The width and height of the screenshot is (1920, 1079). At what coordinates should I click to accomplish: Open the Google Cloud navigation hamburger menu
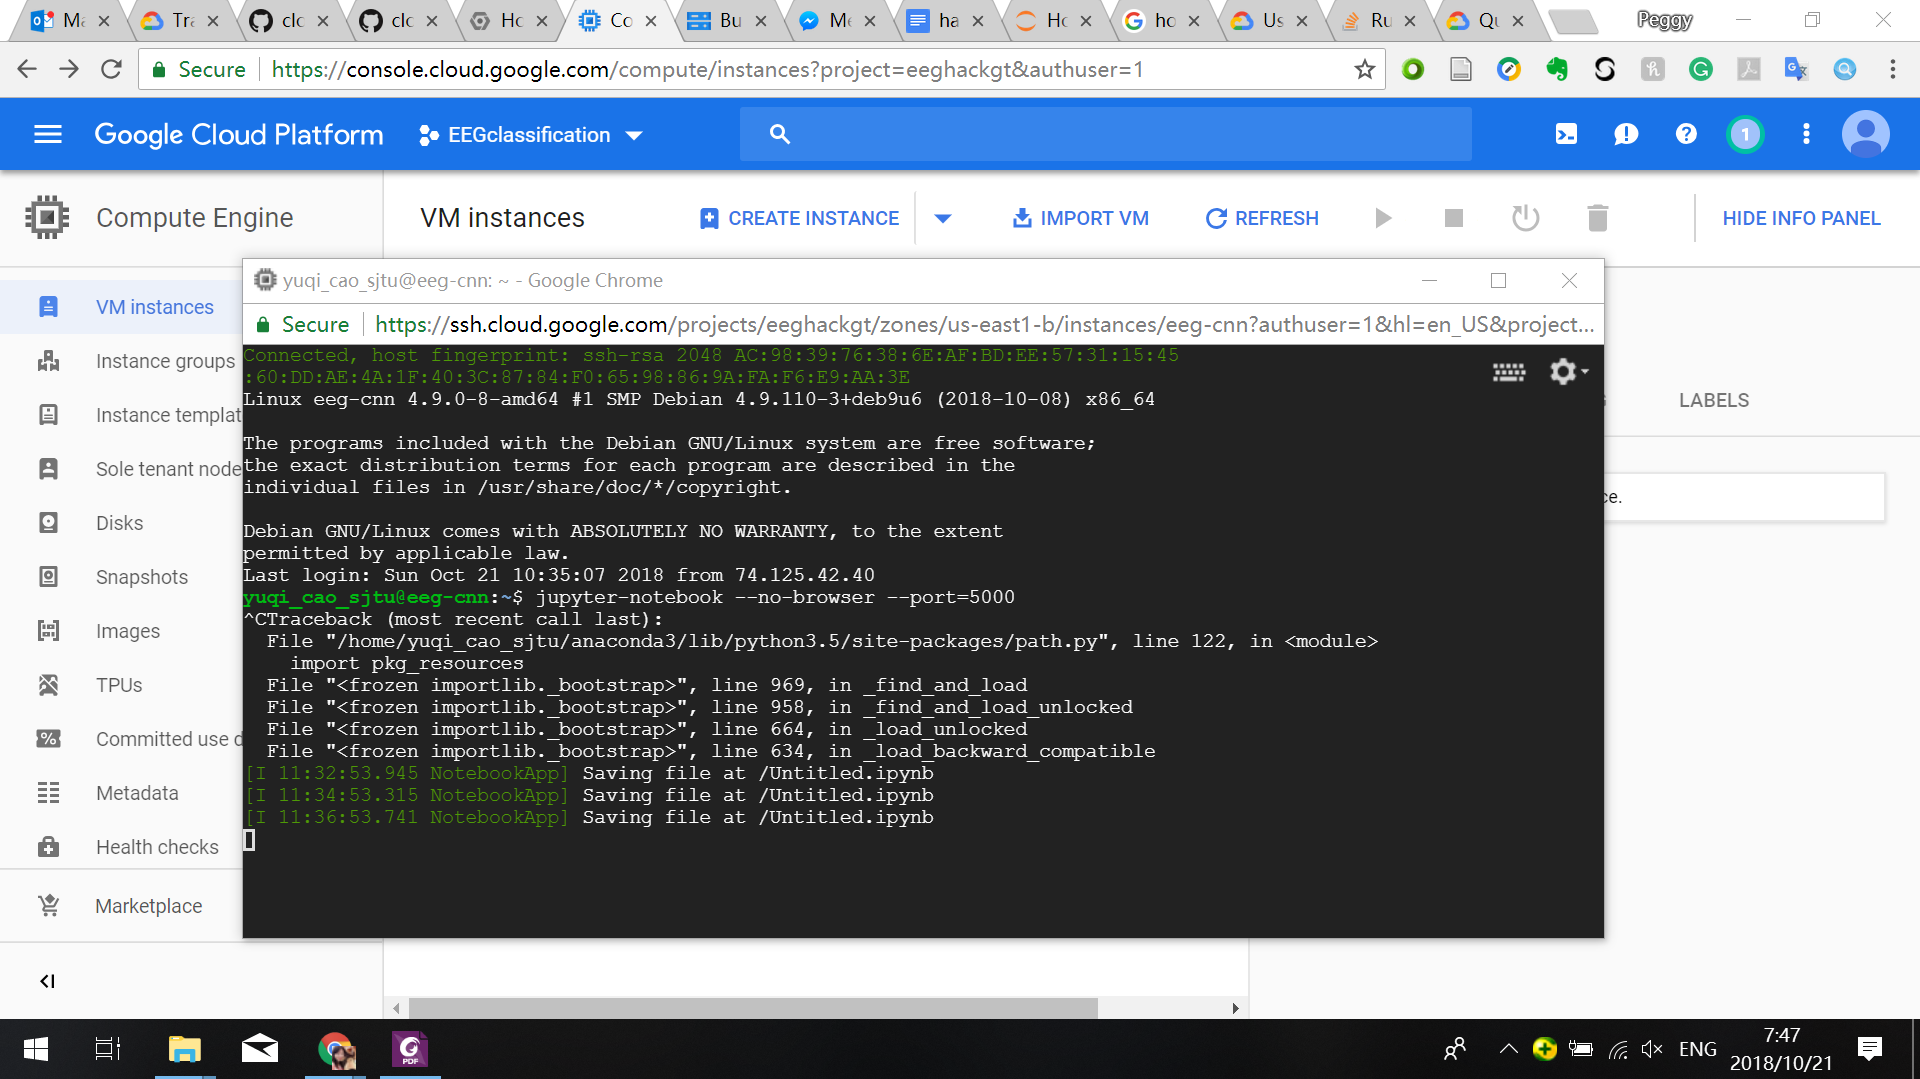point(48,134)
